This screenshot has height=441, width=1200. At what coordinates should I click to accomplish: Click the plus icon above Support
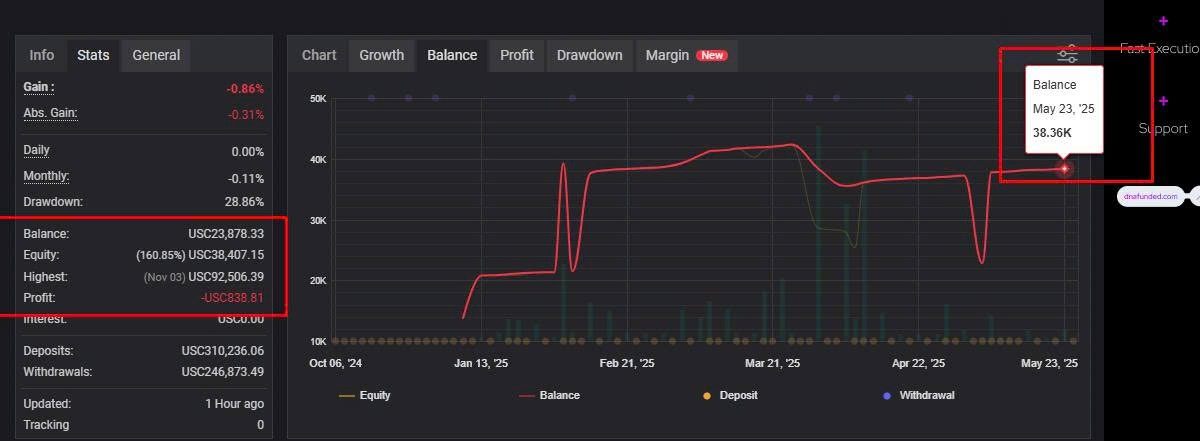tap(1163, 101)
